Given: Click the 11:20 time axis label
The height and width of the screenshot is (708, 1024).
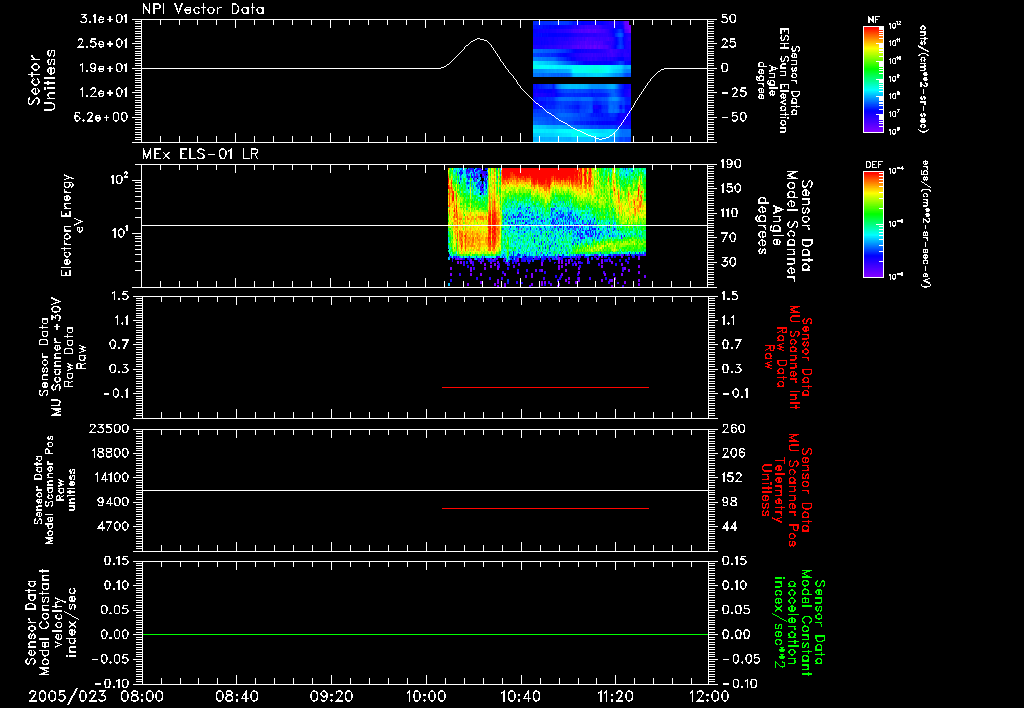Looking at the screenshot, I should pyautogui.click(x=615, y=696).
